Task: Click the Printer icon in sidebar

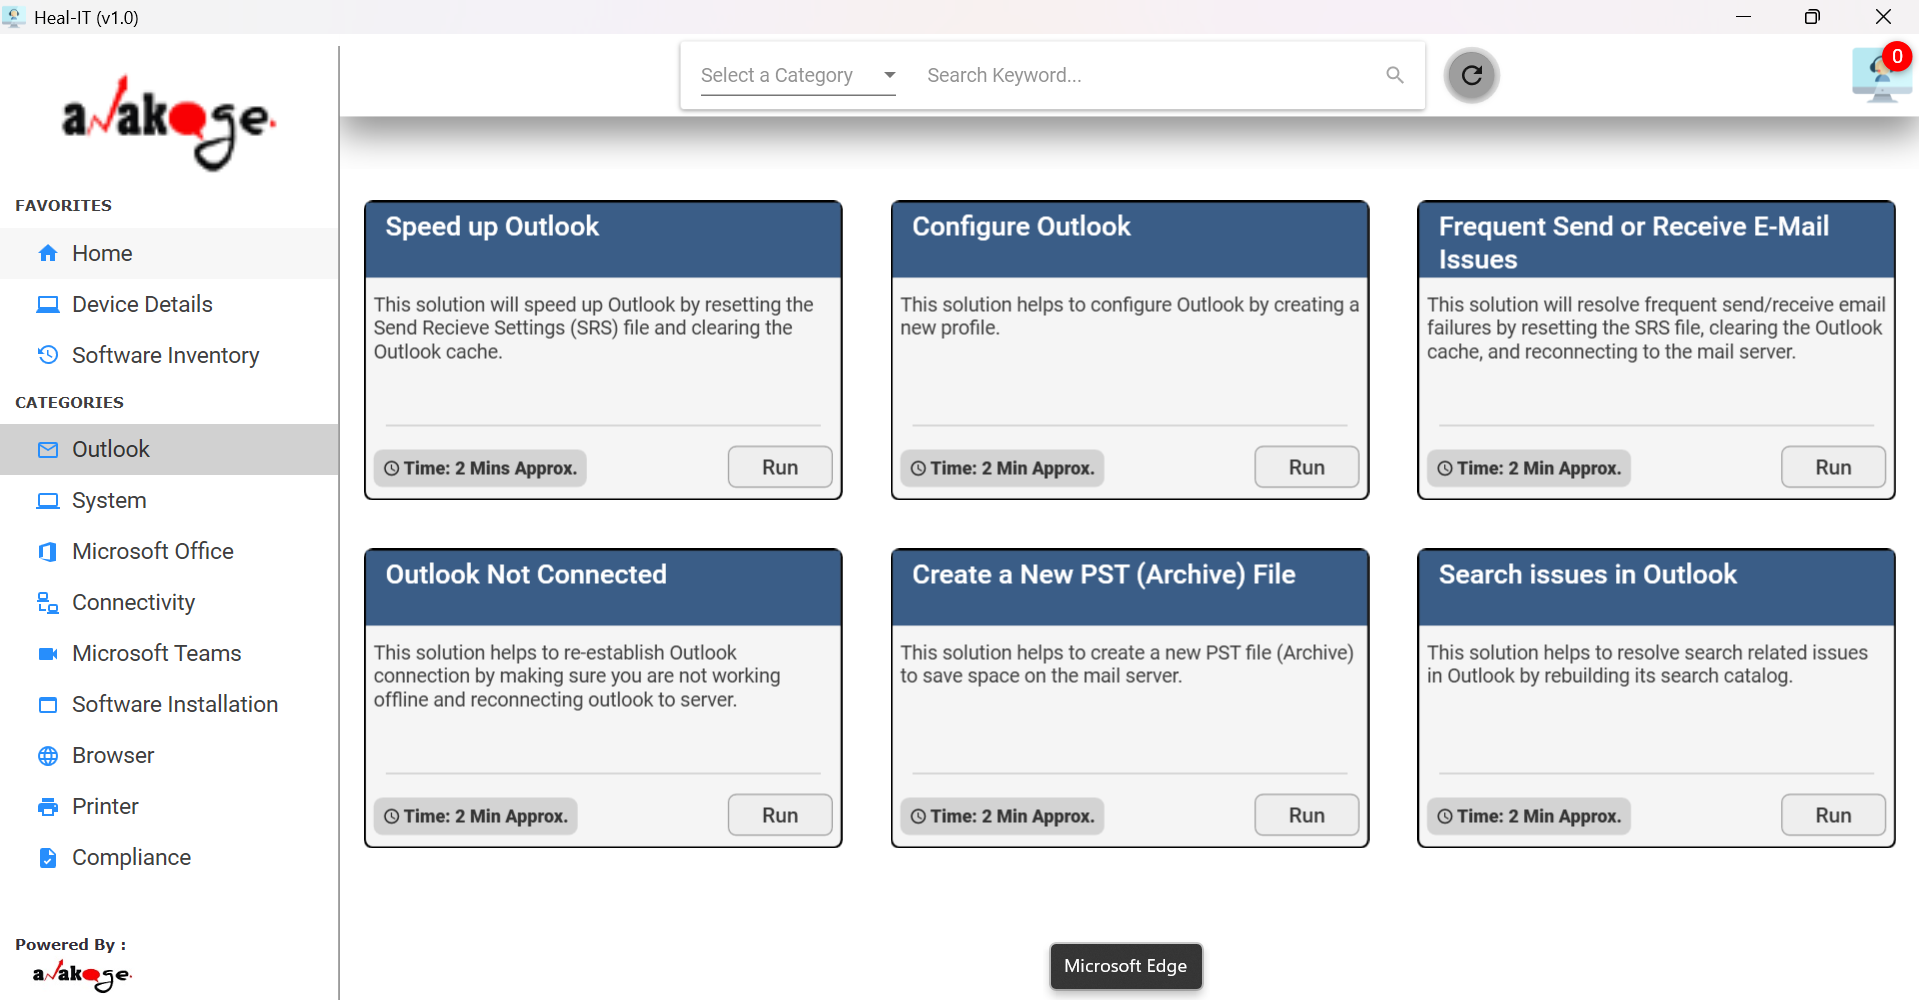Action: [48, 806]
